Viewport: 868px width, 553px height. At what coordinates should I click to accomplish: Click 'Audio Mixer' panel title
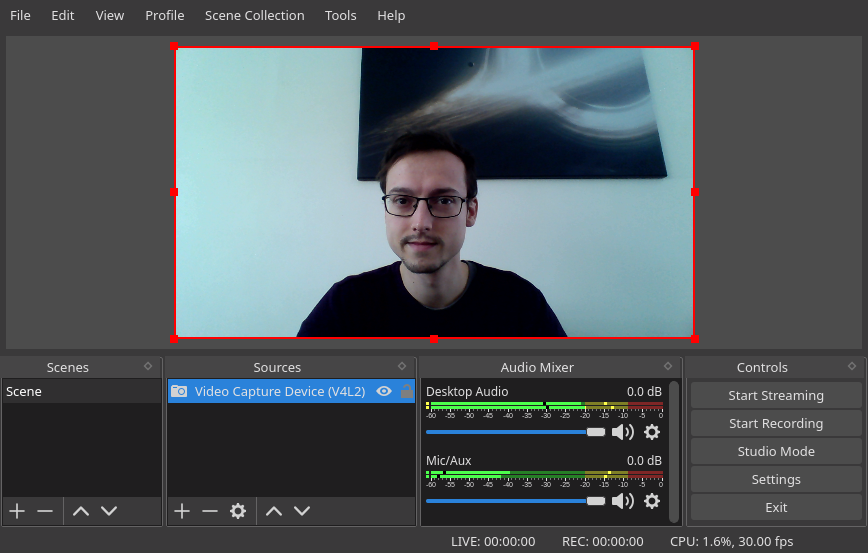[537, 367]
